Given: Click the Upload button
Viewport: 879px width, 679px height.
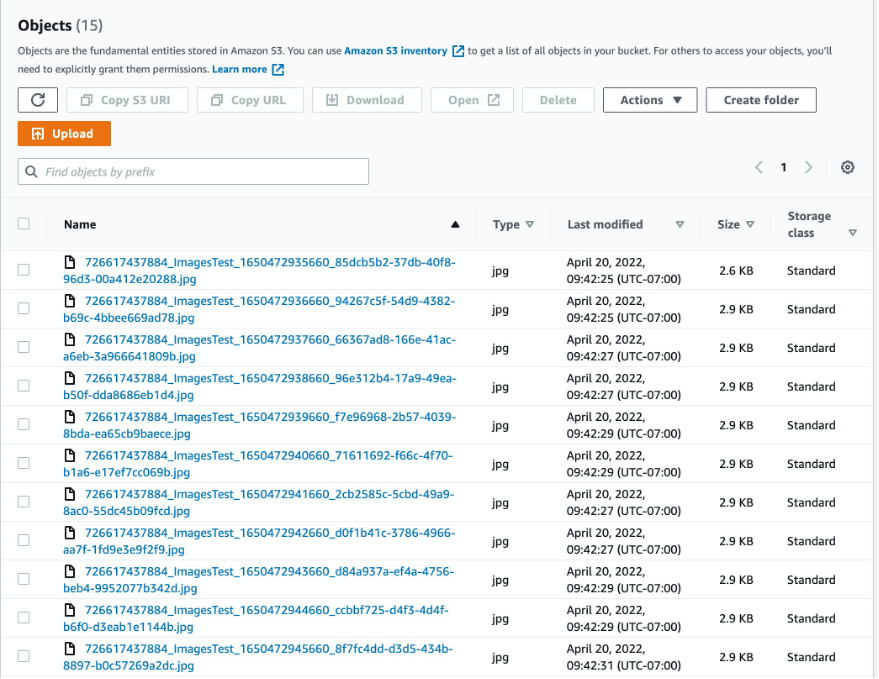Looking at the screenshot, I should tap(63, 132).
